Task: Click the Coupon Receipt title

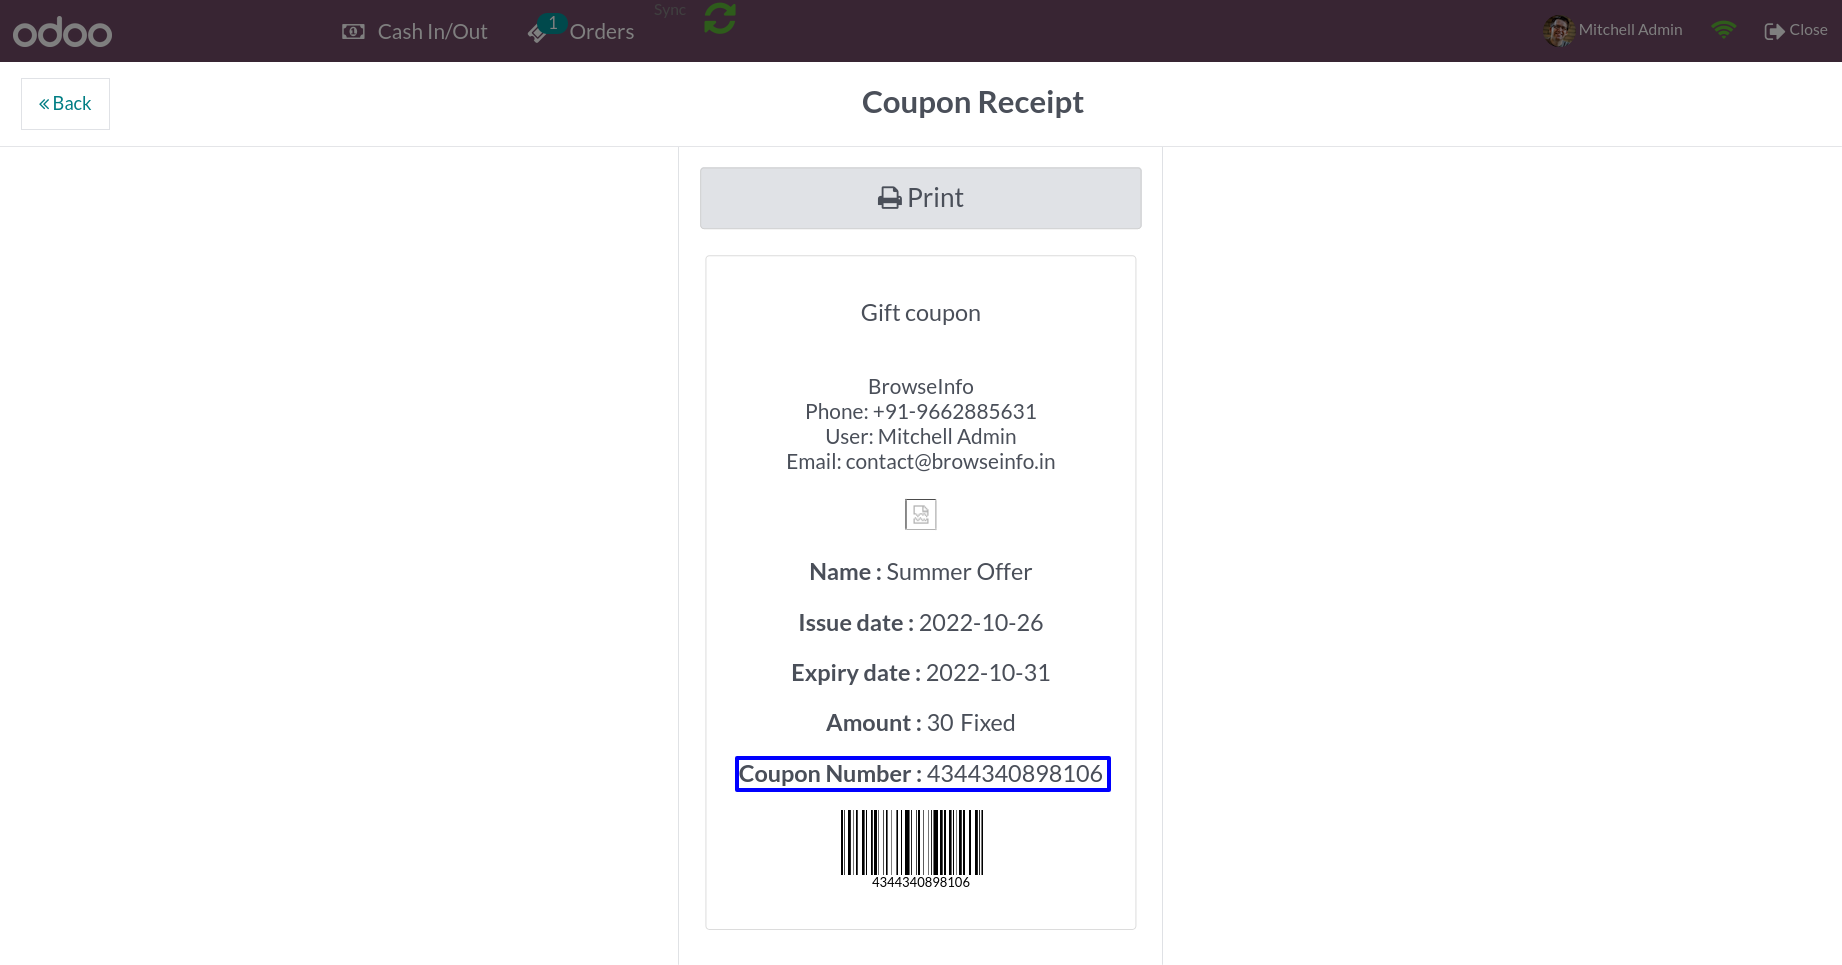Action: pyautogui.click(x=973, y=102)
